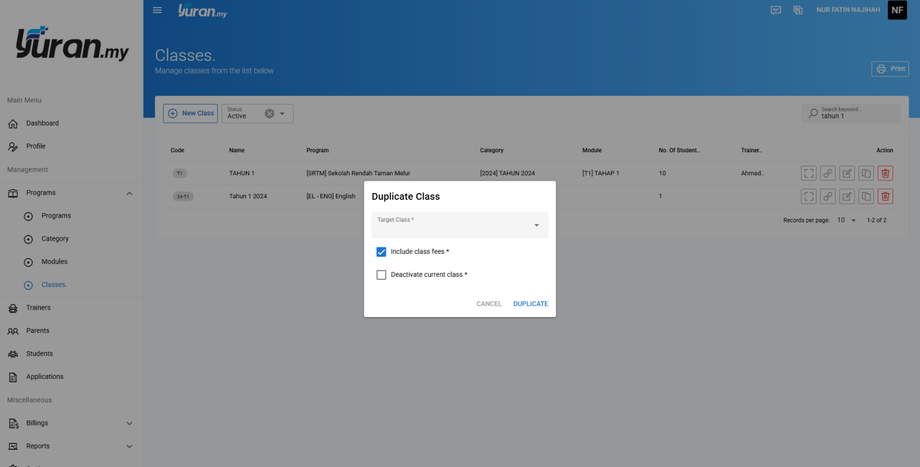This screenshot has width=920, height=467.
Task: Go to Students in sidebar
Action: [39, 354]
